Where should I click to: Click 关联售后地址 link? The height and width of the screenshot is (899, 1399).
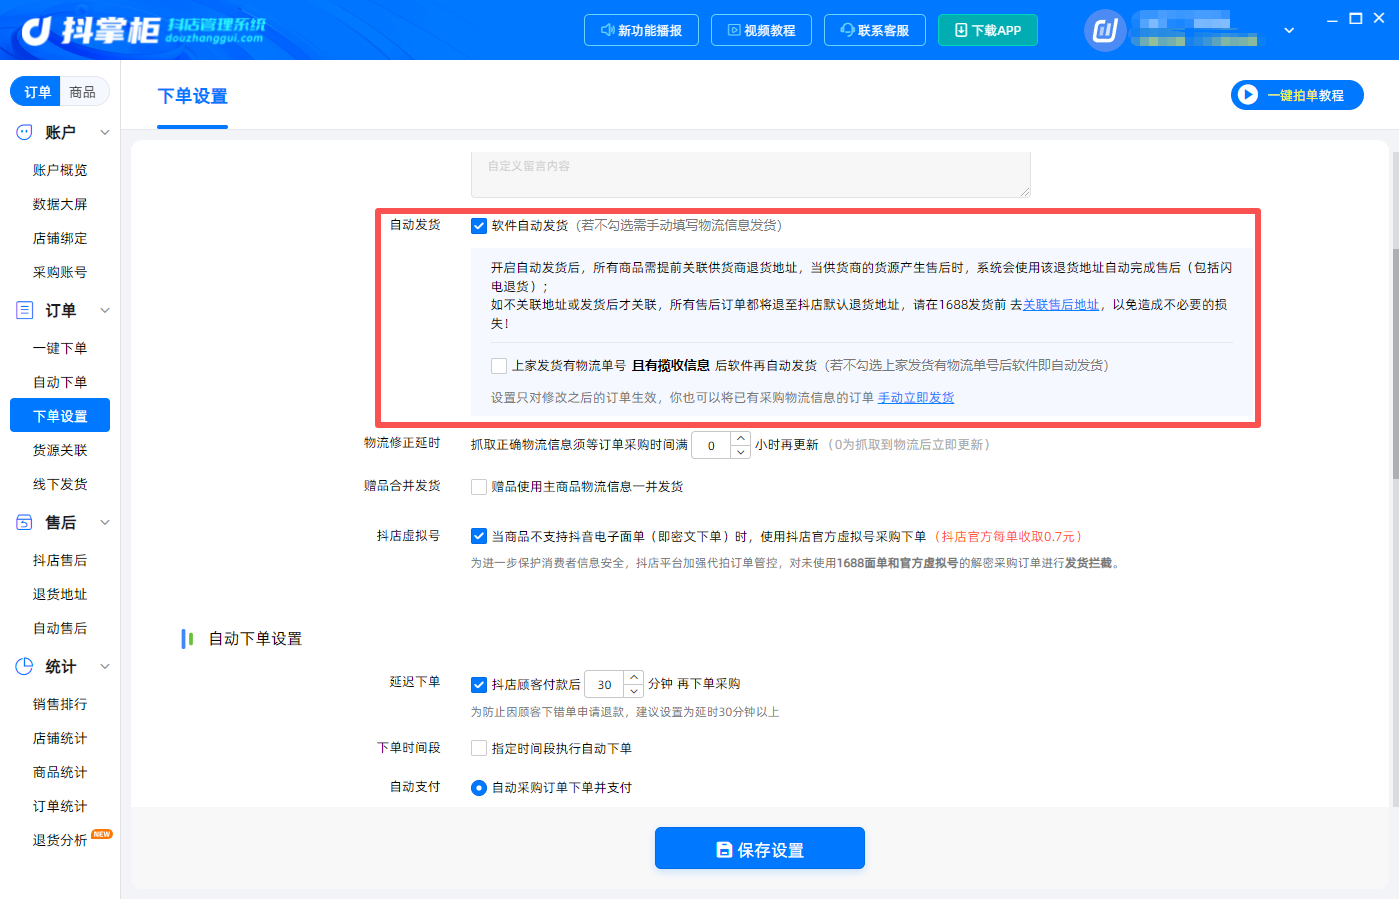pyautogui.click(x=1061, y=305)
